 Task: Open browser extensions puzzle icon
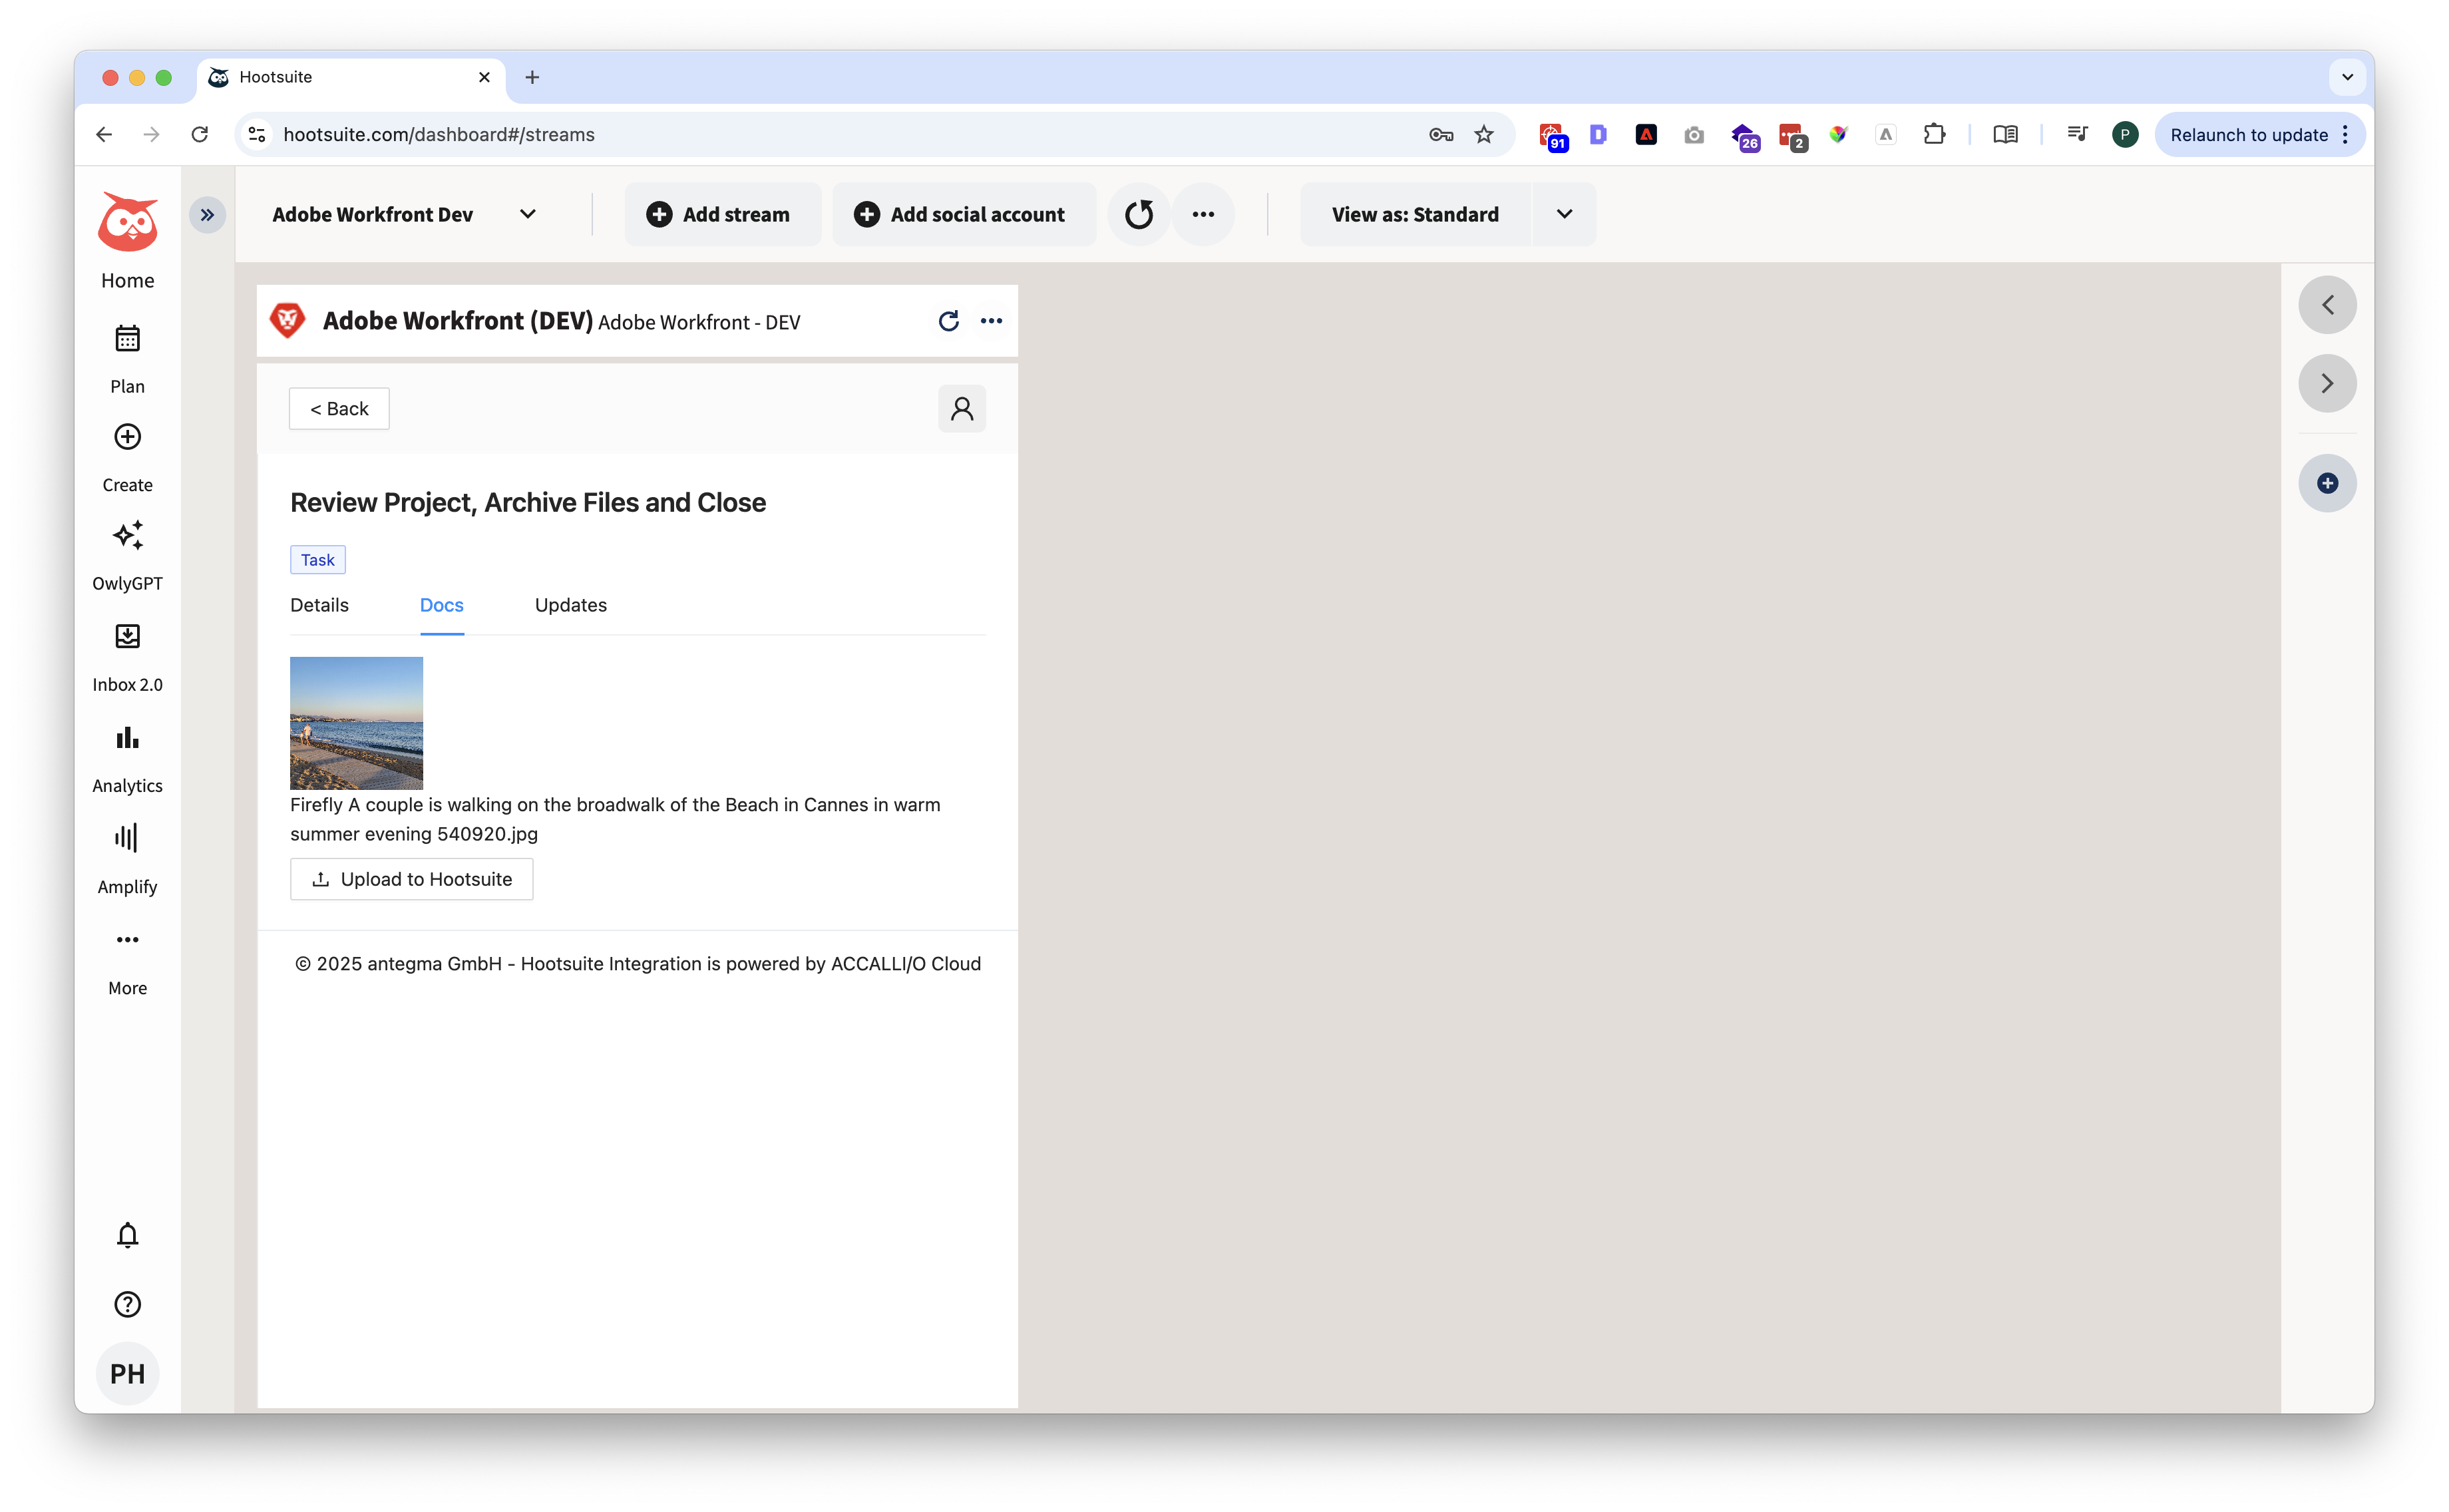click(1934, 135)
